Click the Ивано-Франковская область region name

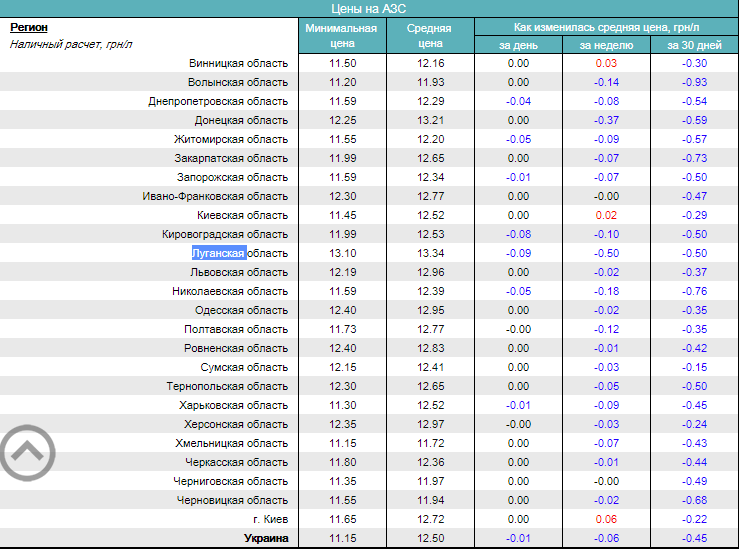[215, 196]
